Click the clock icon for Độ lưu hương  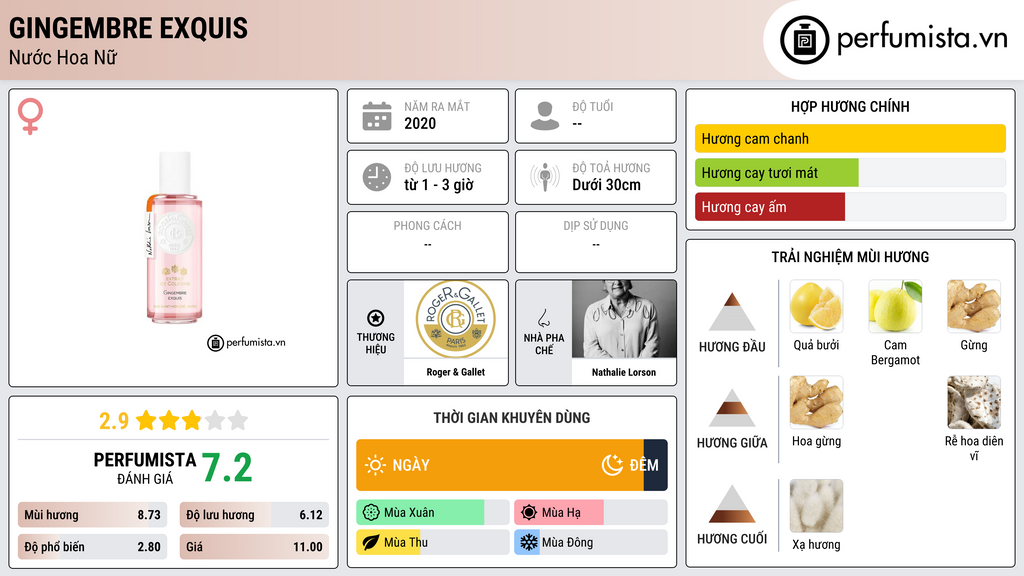(x=377, y=177)
